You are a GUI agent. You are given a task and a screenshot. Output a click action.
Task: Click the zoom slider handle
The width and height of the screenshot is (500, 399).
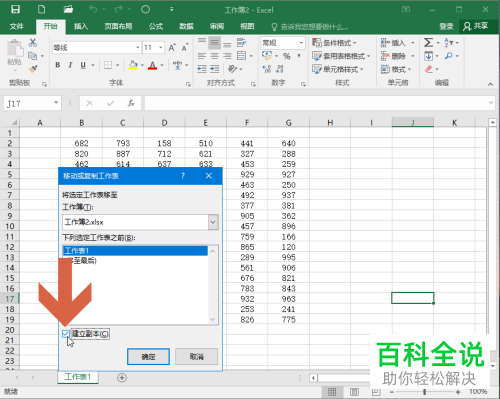[x=424, y=392]
